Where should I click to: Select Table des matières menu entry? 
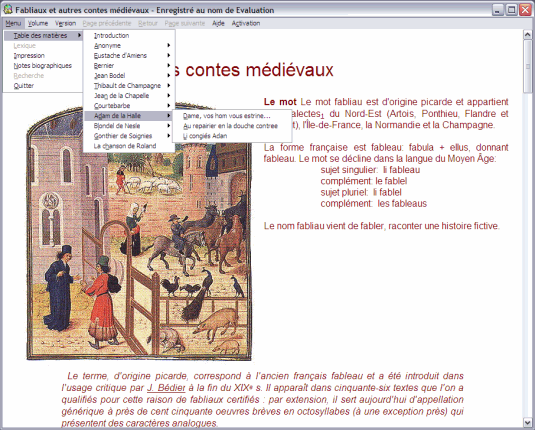point(43,35)
